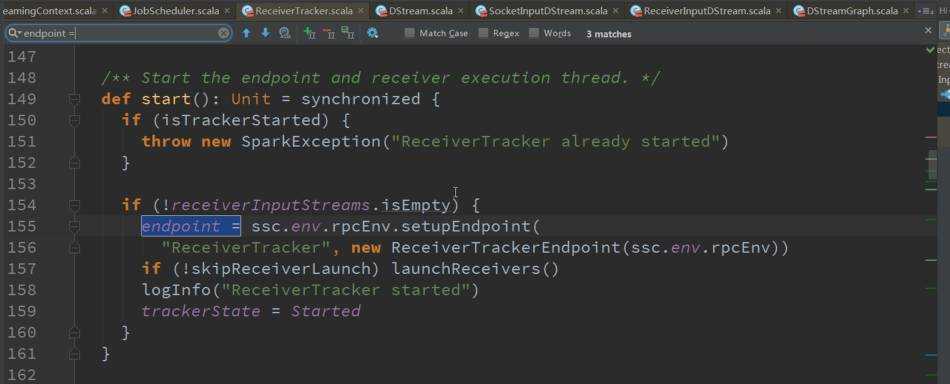
Task: Click line number 153 in the gutter
Action: click(21, 184)
